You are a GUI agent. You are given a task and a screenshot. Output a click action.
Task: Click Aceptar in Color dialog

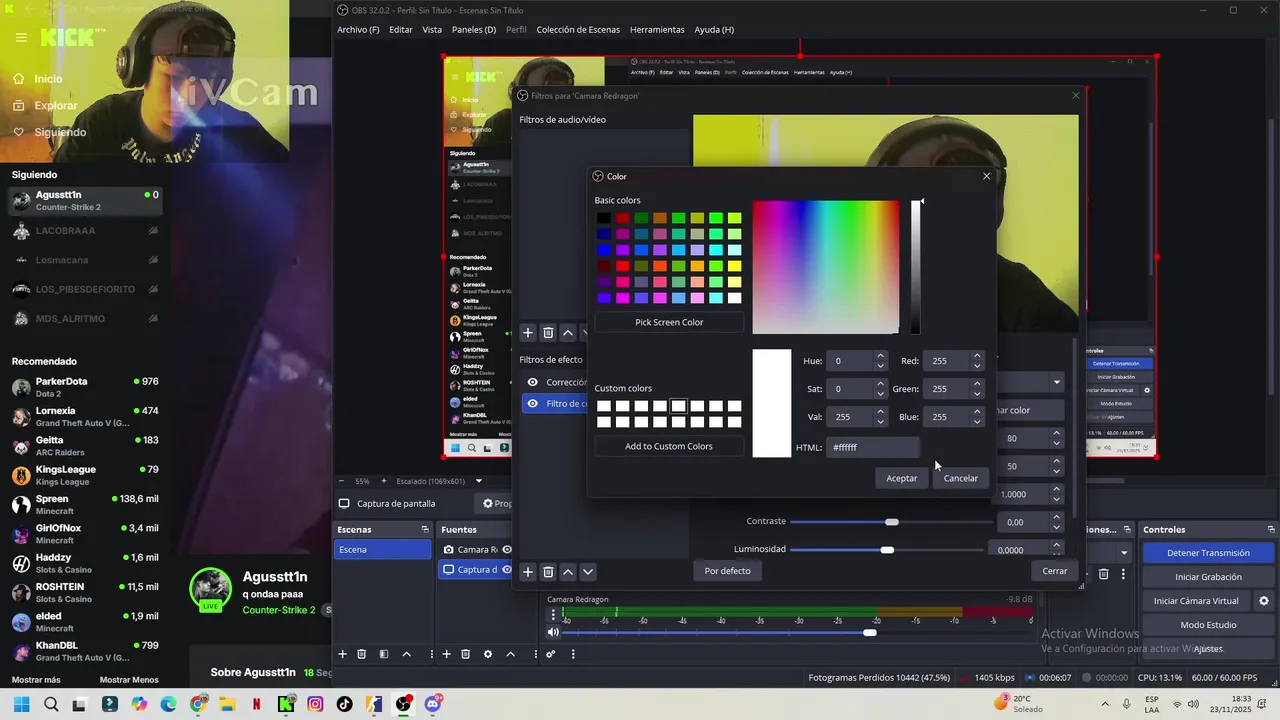click(901, 478)
